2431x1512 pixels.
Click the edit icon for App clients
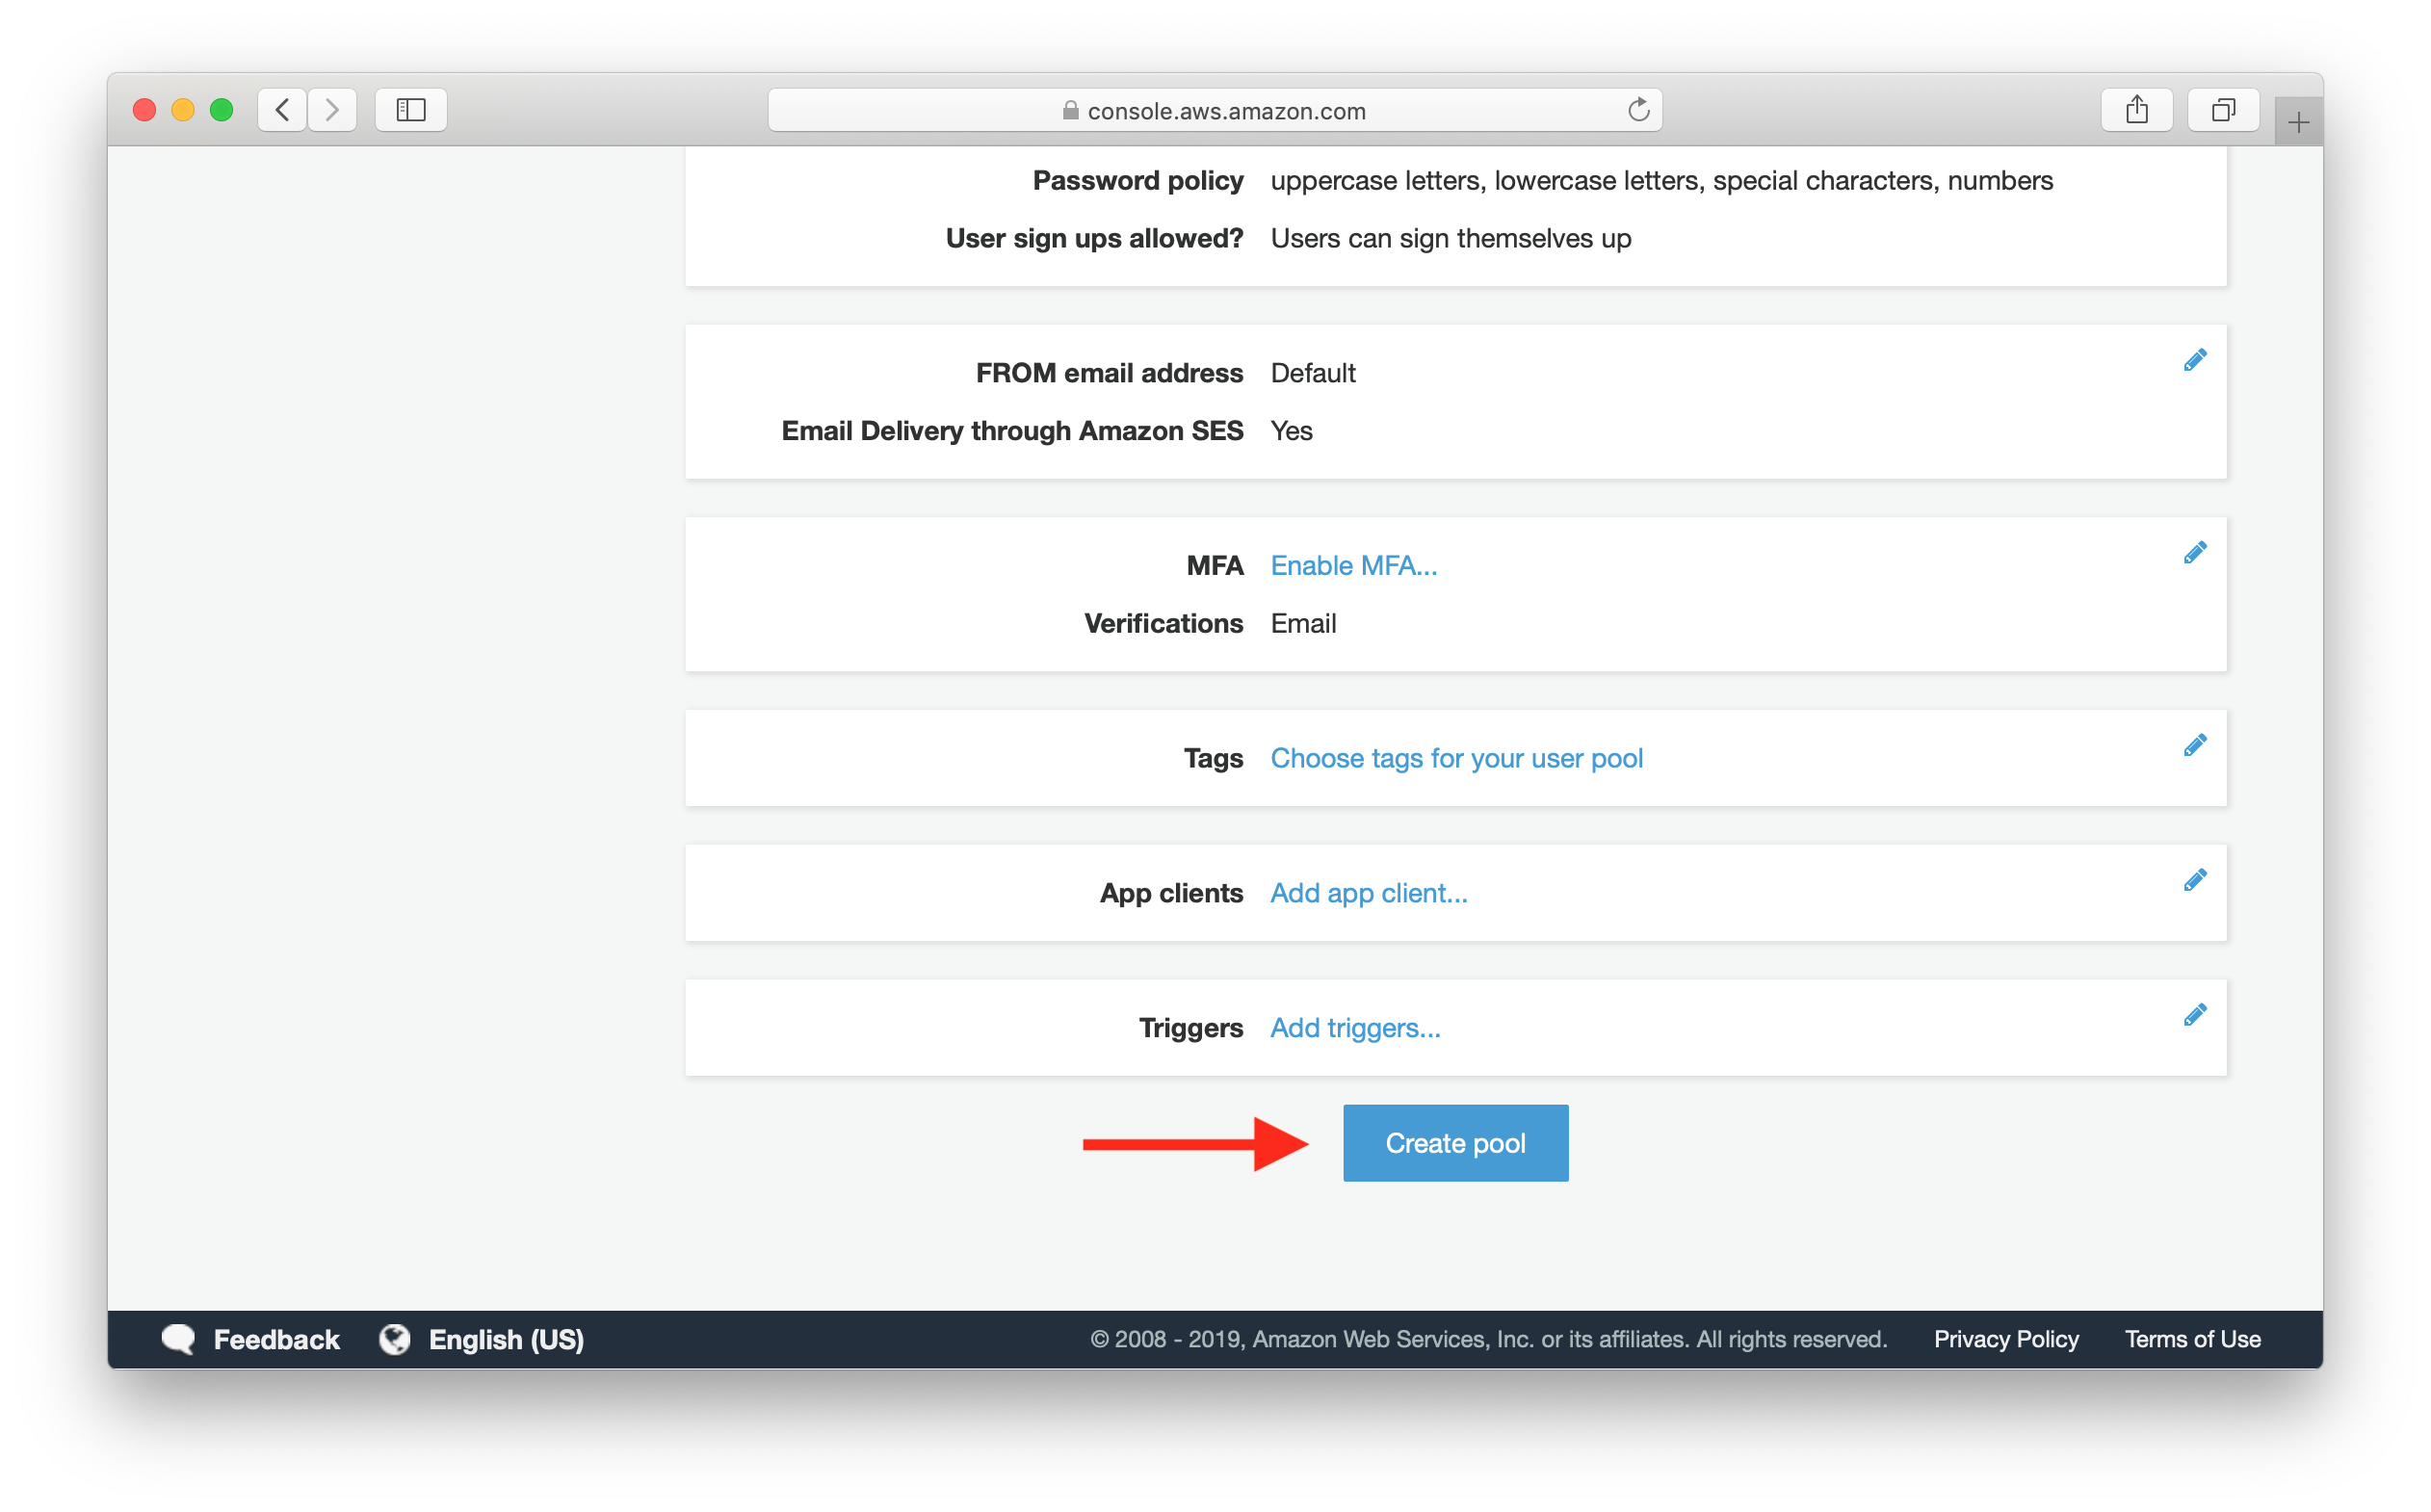pos(2194,879)
